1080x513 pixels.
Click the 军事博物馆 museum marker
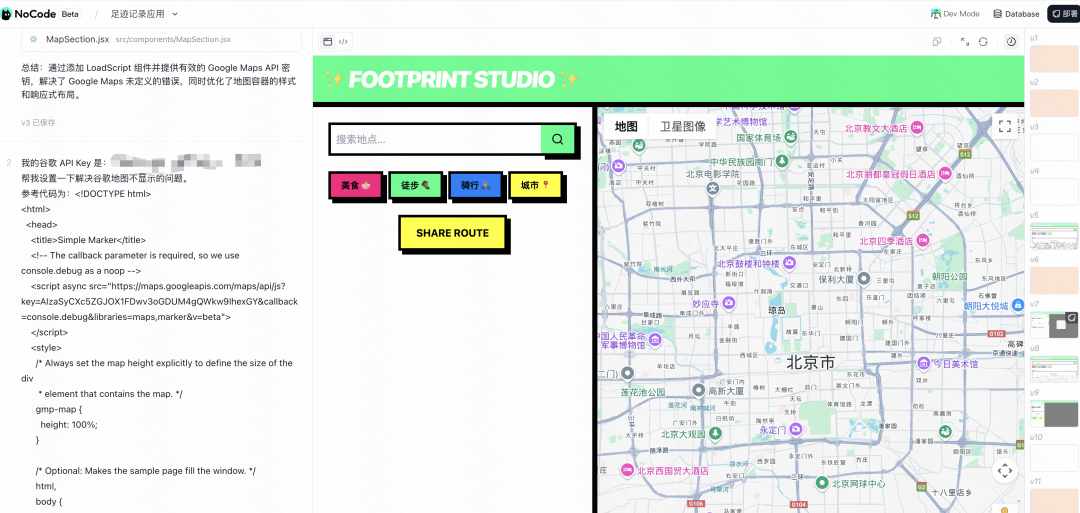(655, 339)
